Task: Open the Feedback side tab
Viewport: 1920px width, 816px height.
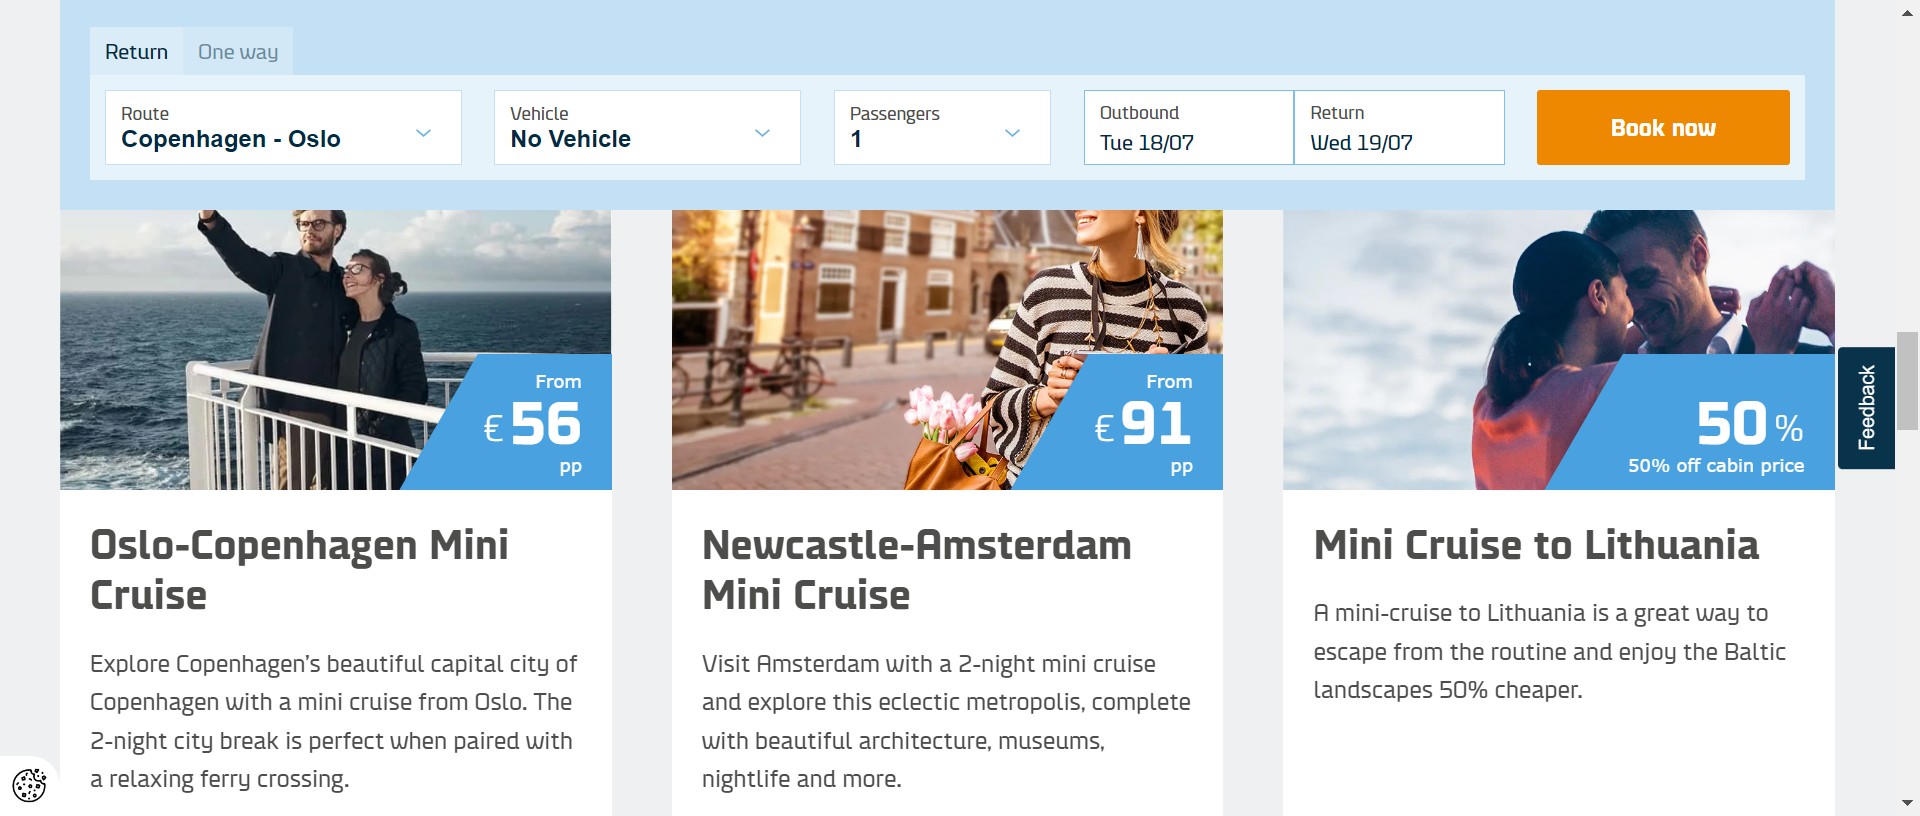Action: coord(1866,407)
